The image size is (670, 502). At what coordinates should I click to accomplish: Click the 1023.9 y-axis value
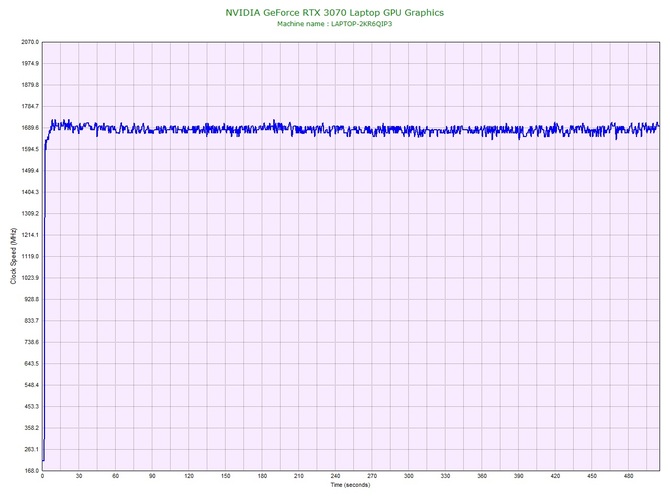tap(30, 278)
